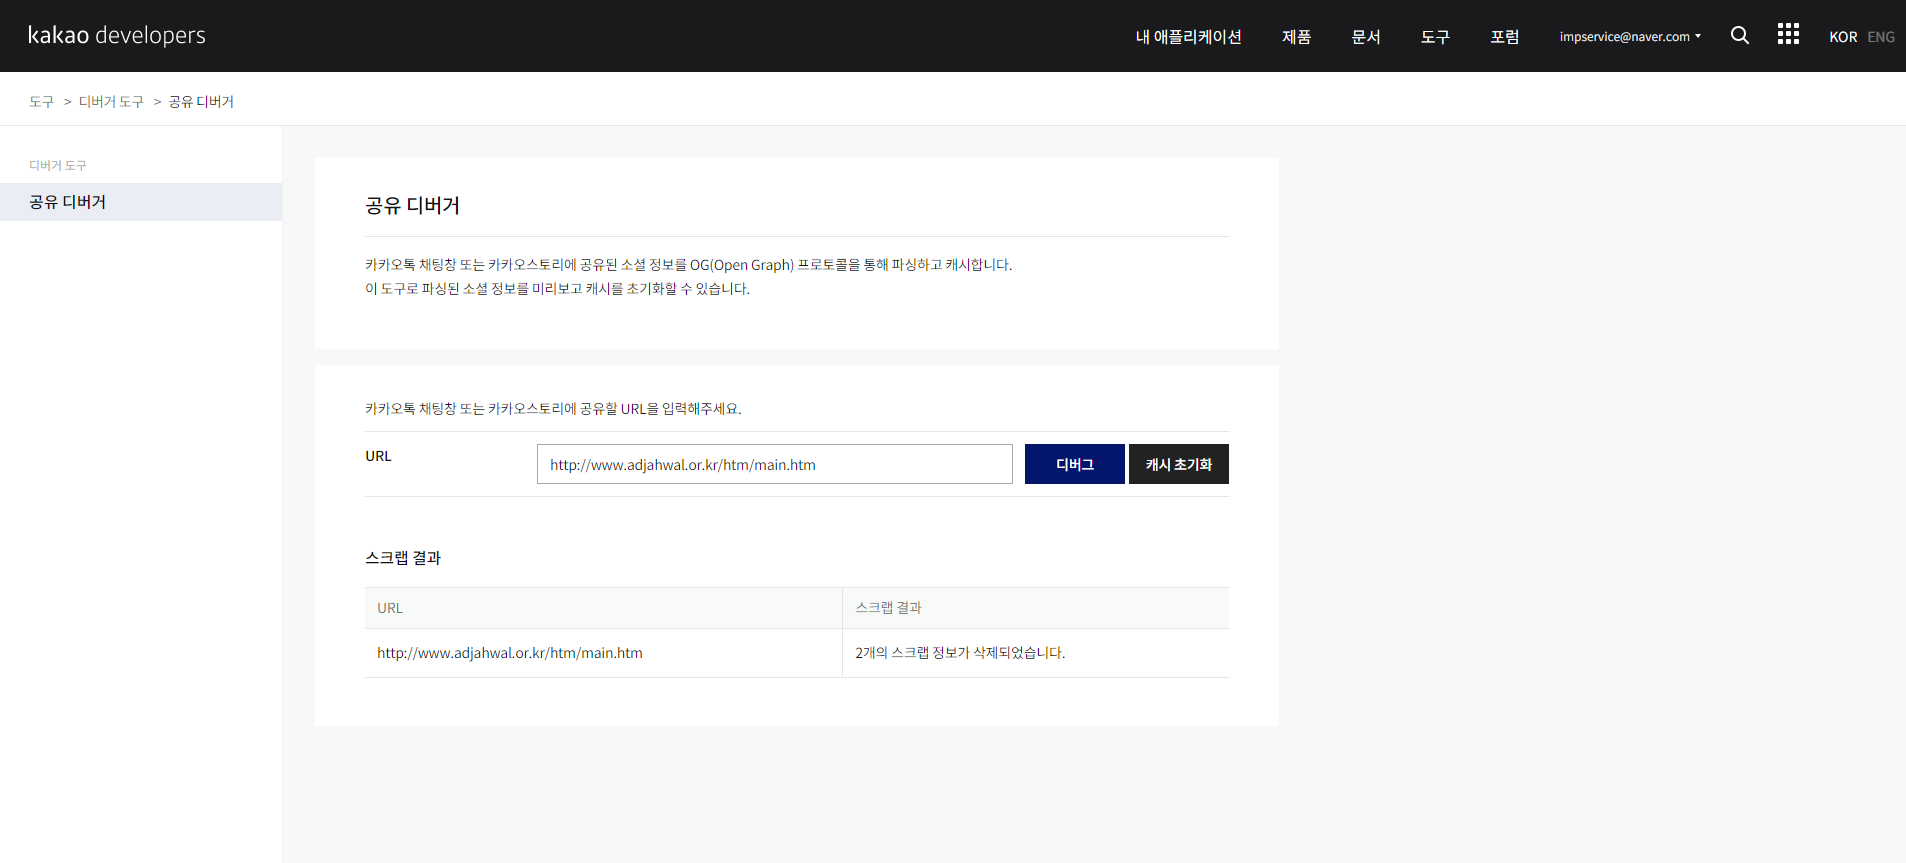Go to 도구 in the breadcrumb
Image resolution: width=1906 pixels, height=863 pixels.
coord(41,102)
